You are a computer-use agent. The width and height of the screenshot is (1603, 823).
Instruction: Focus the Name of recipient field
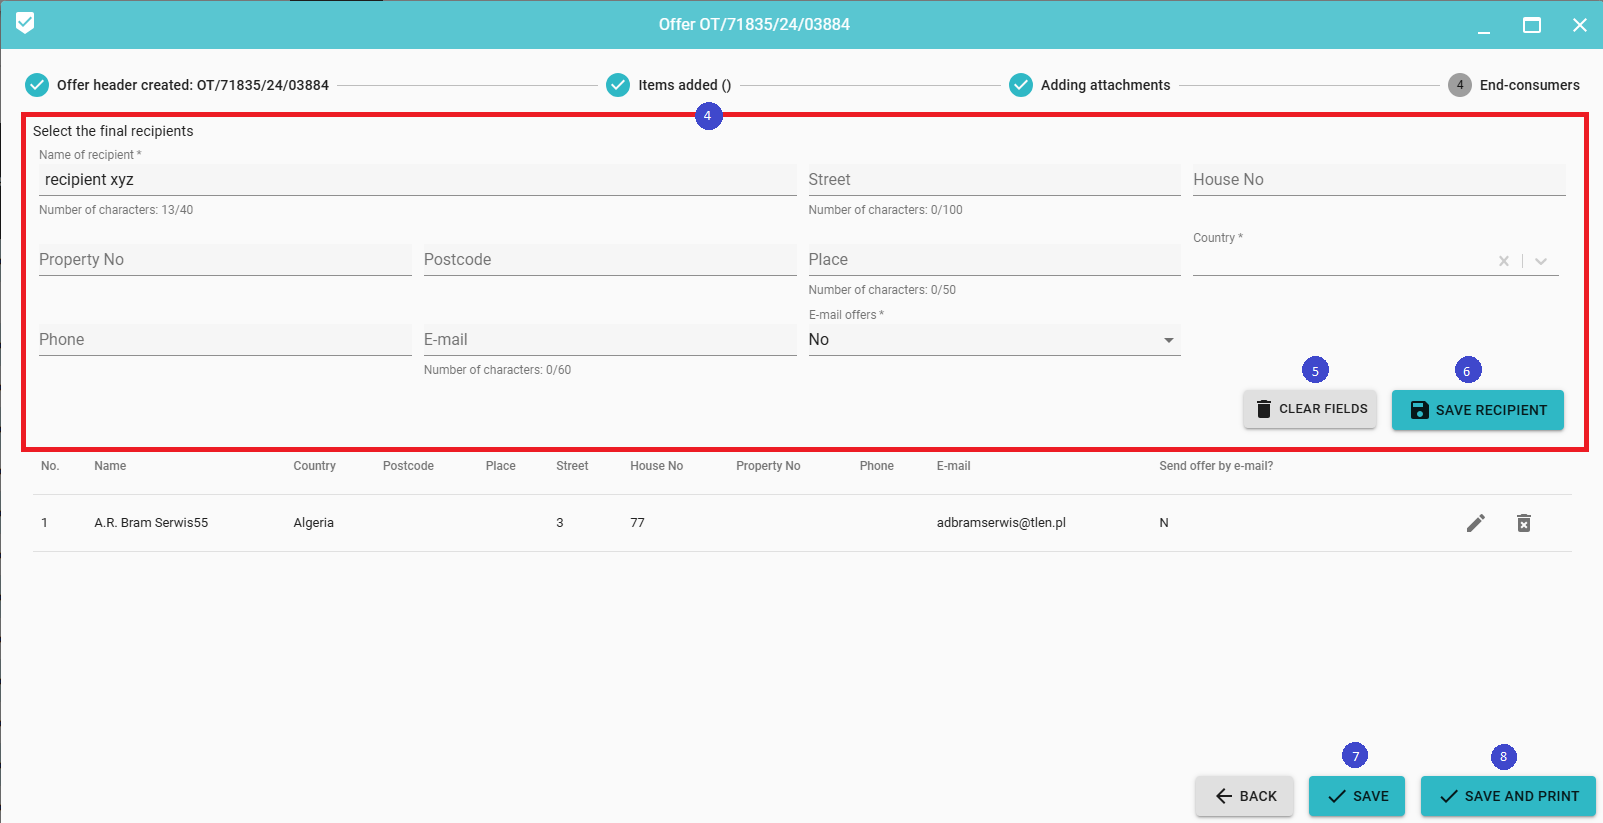[x=417, y=180]
